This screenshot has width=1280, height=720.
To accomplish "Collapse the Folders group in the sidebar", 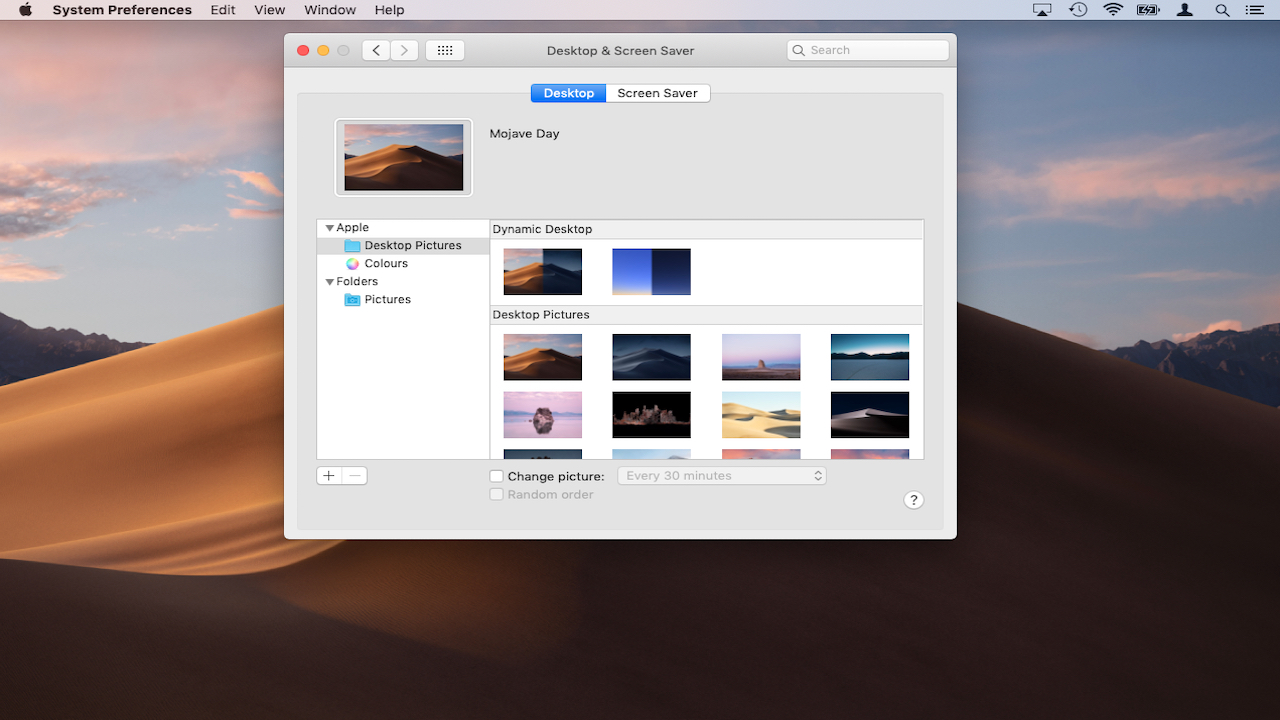I will (x=330, y=282).
